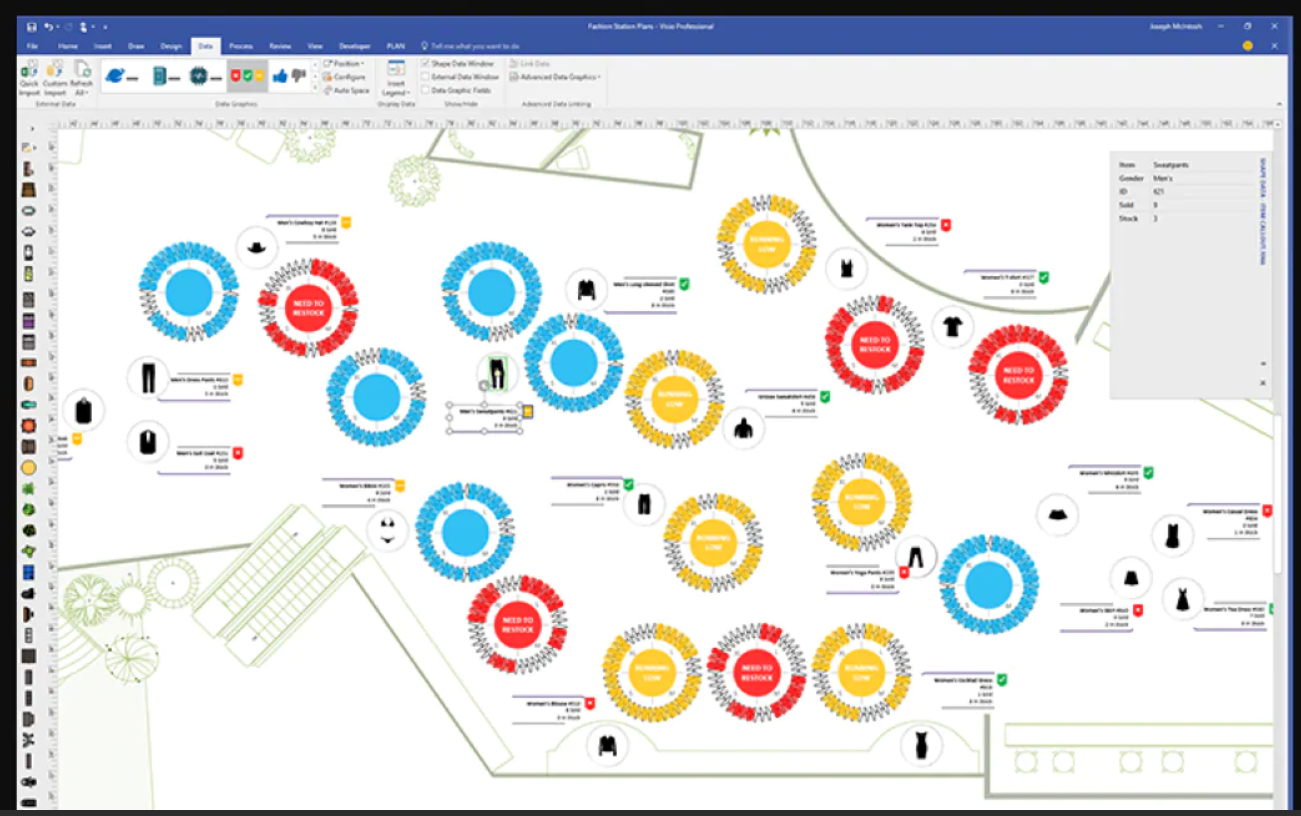Switch to the Review tab
The image size is (1301, 816).
280,46
